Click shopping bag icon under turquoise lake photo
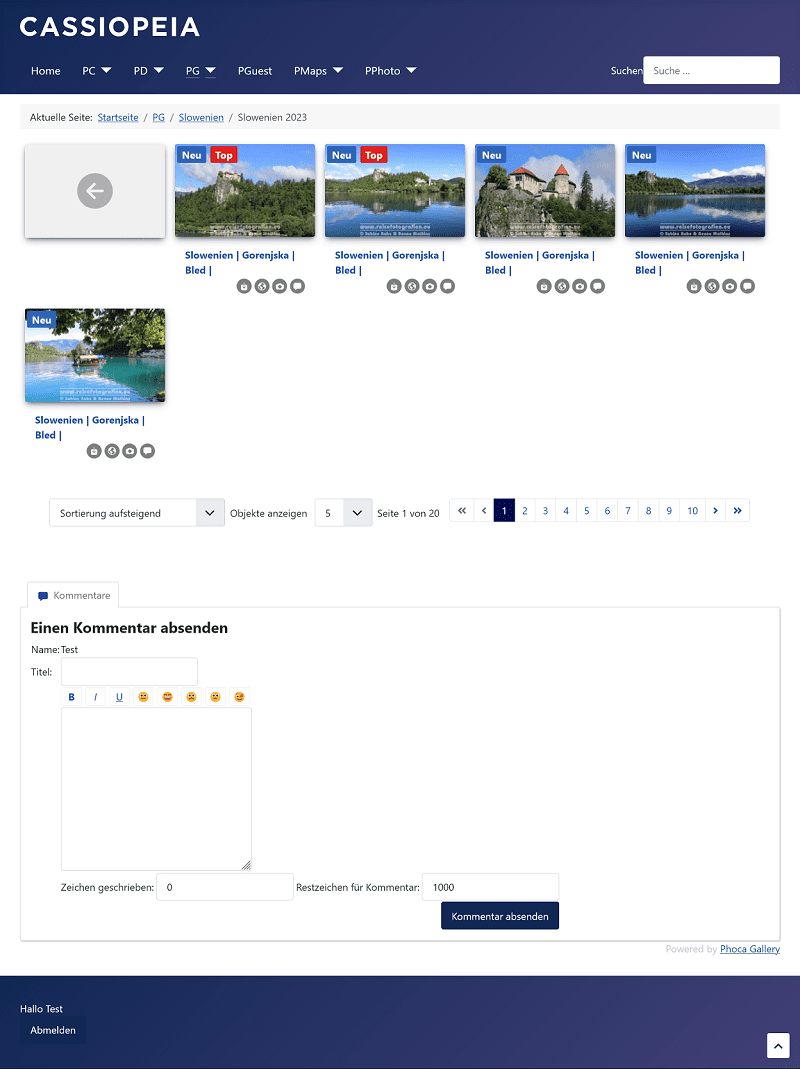 click(94, 451)
